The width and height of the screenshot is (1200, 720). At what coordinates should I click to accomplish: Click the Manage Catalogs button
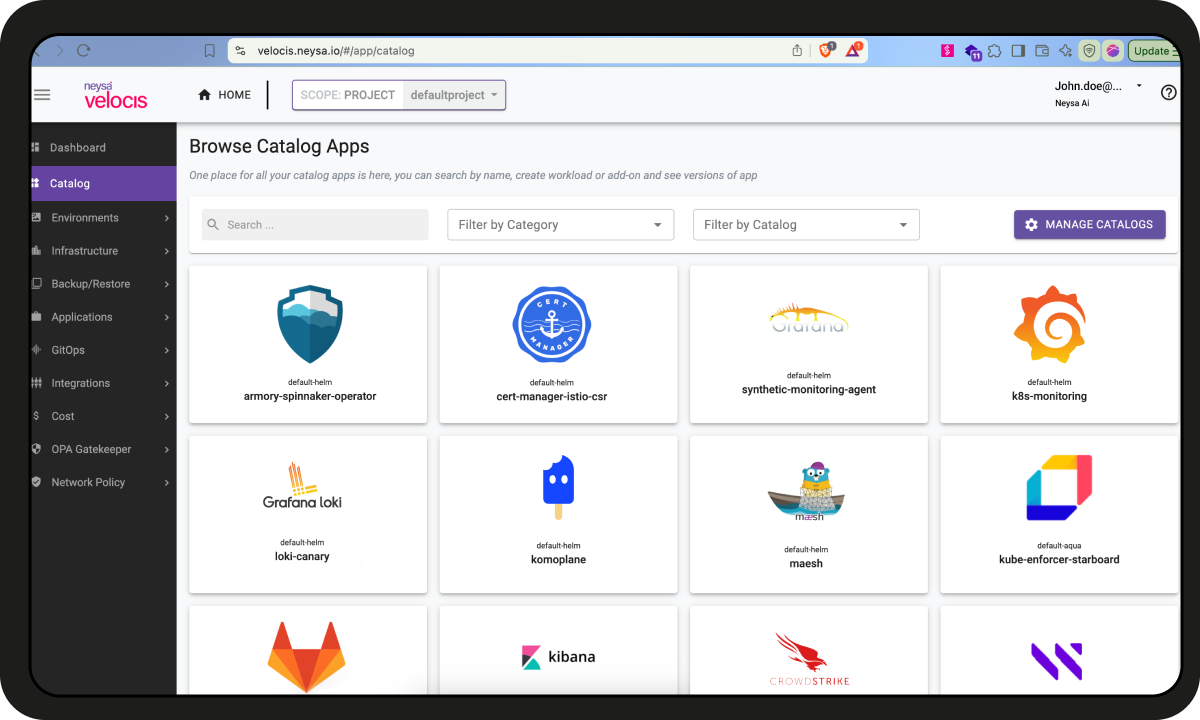coord(1090,225)
